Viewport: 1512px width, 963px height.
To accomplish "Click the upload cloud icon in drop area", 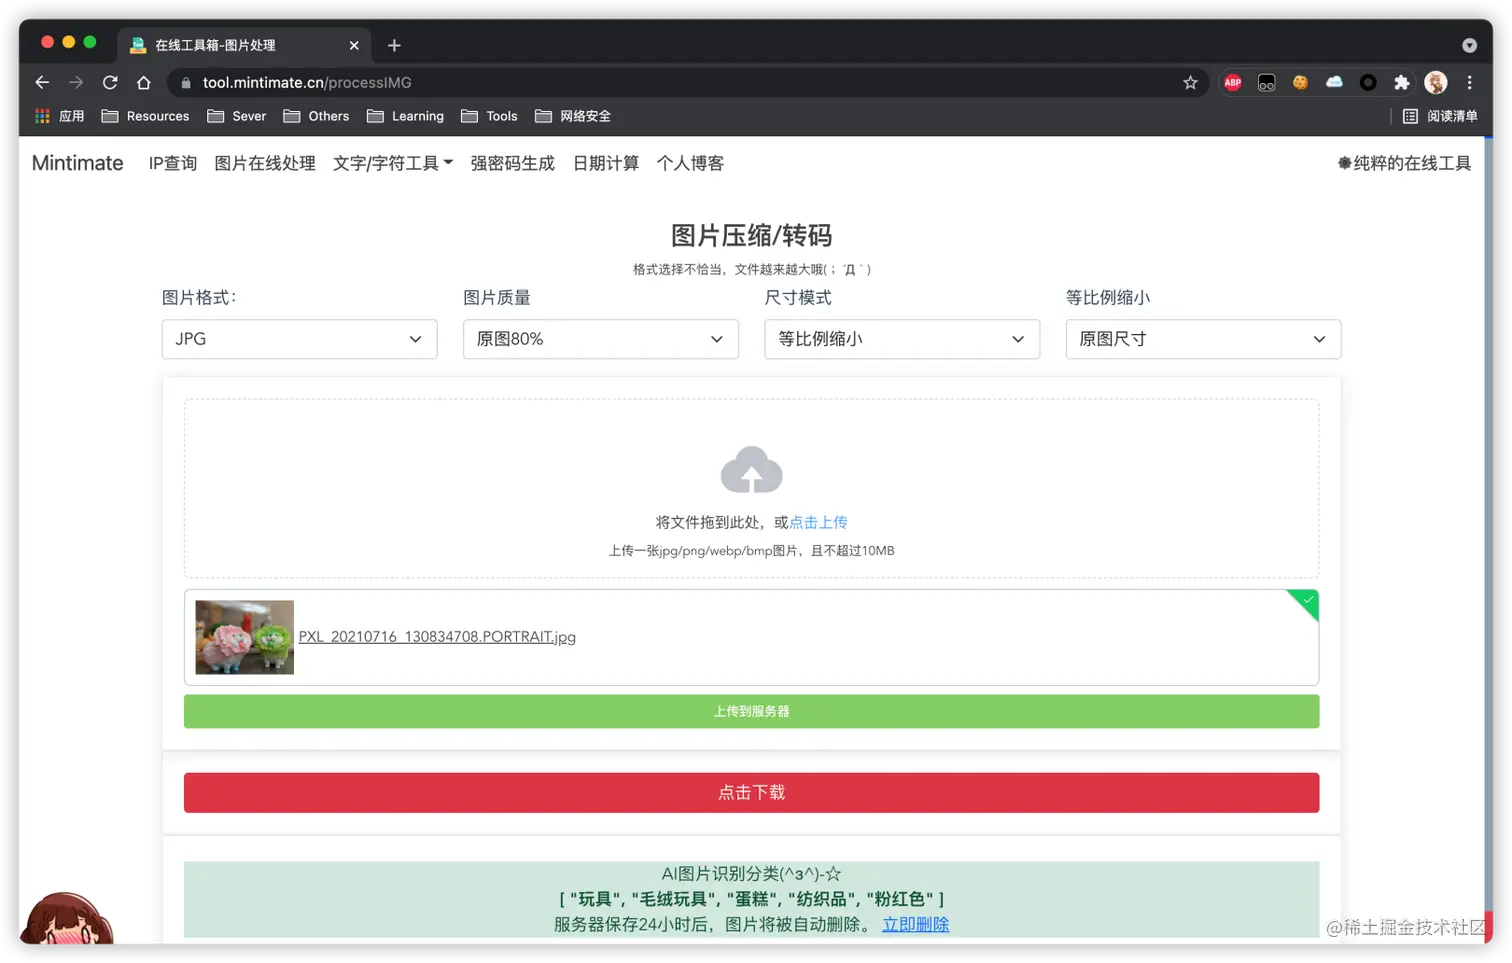I will click(751, 469).
